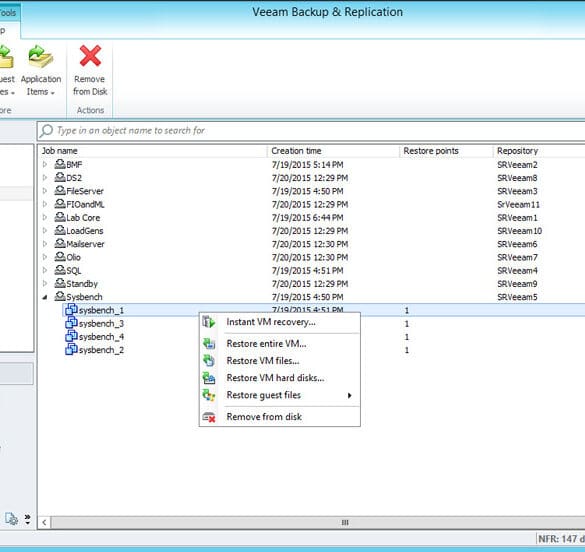
Task: Click the Sysbench job icon
Action: tap(60, 296)
